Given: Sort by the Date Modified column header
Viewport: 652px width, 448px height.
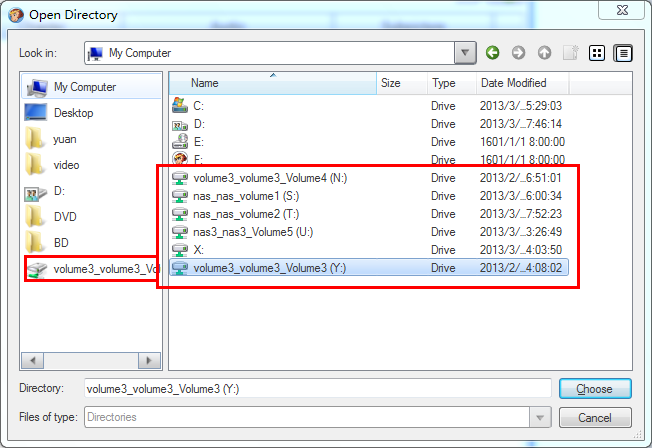Looking at the screenshot, I should point(523,83).
